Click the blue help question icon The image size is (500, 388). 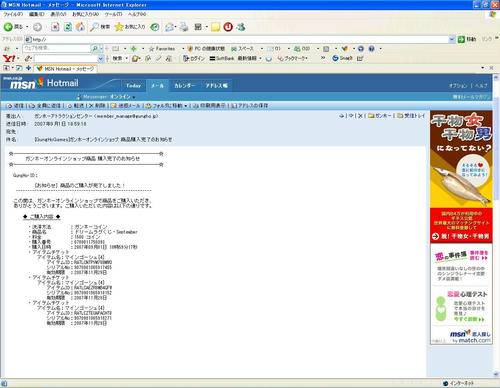point(372,49)
